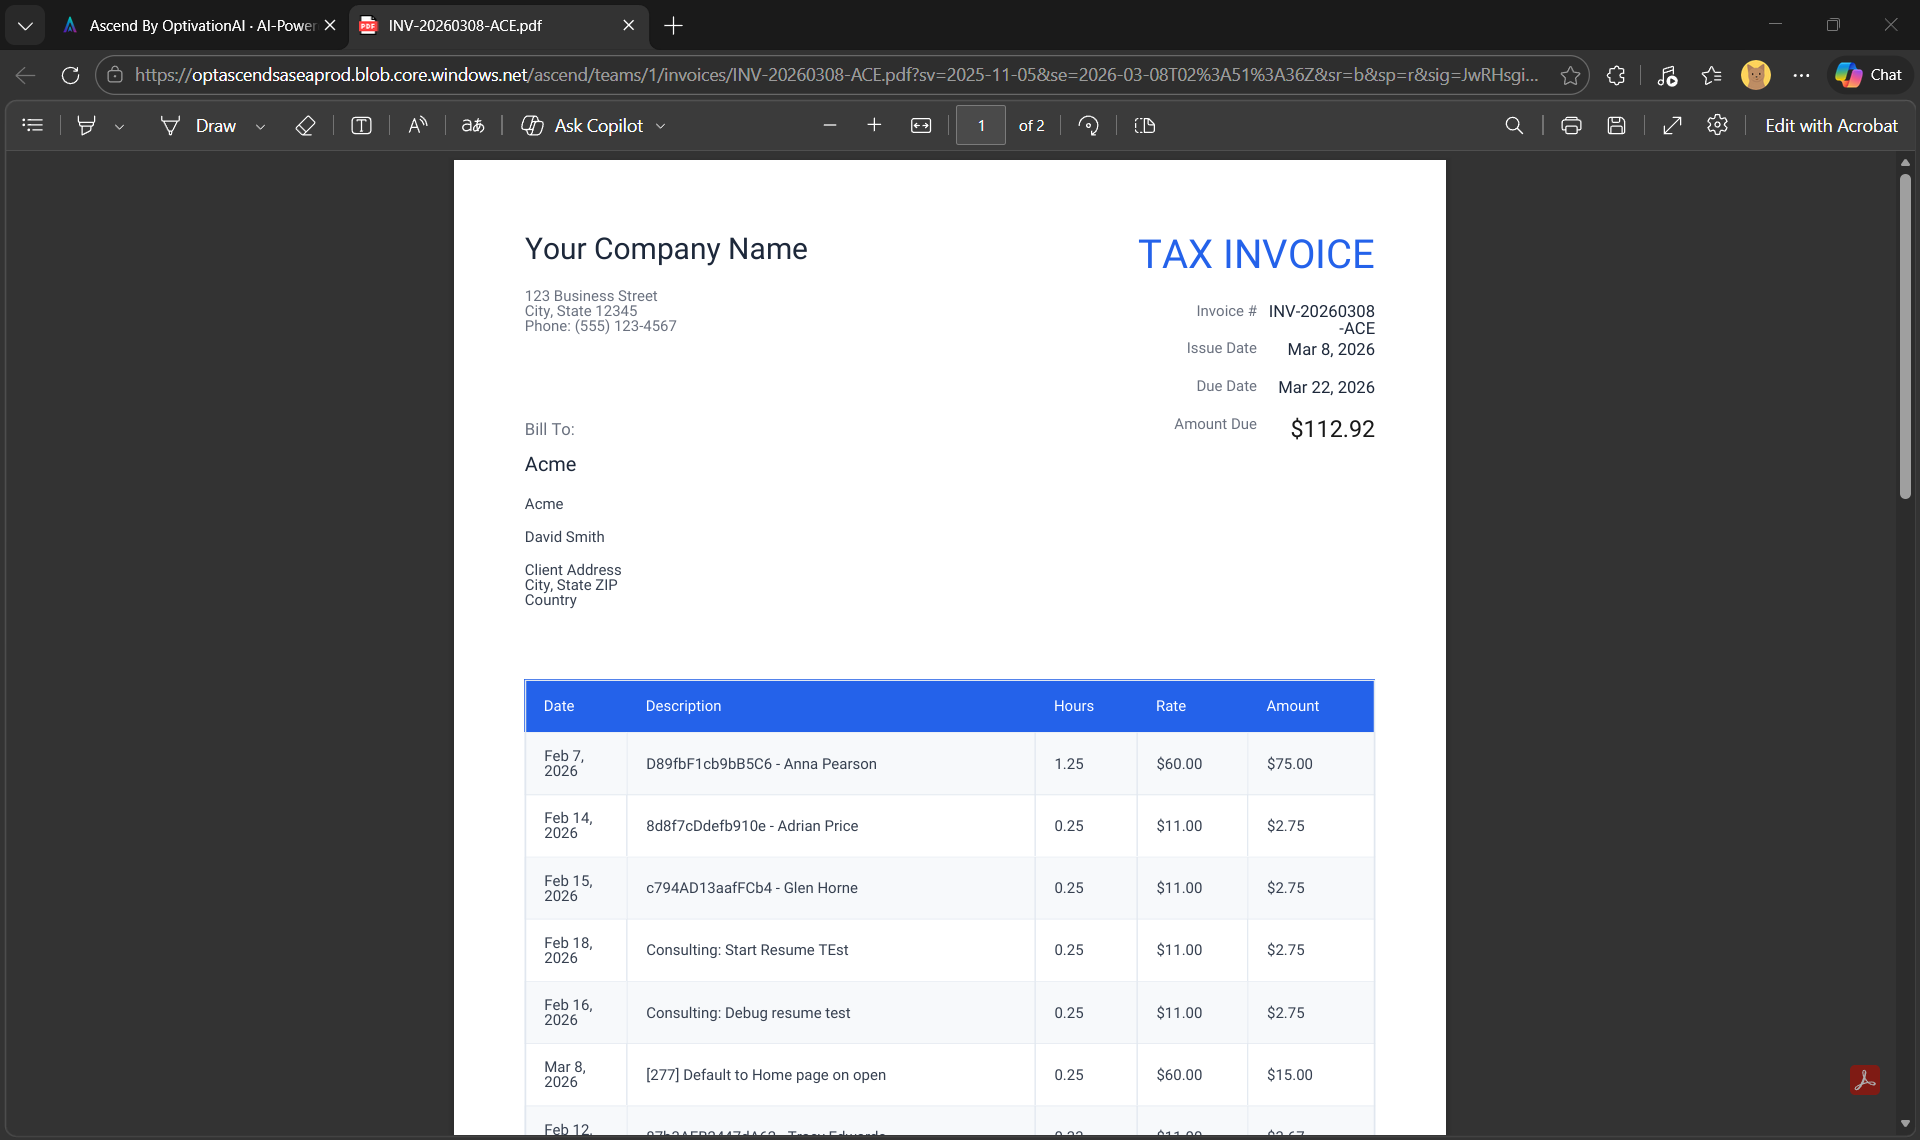Print the invoice PDF
The width and height of the screenshot is (1920, 1140).
(1571, 125)
